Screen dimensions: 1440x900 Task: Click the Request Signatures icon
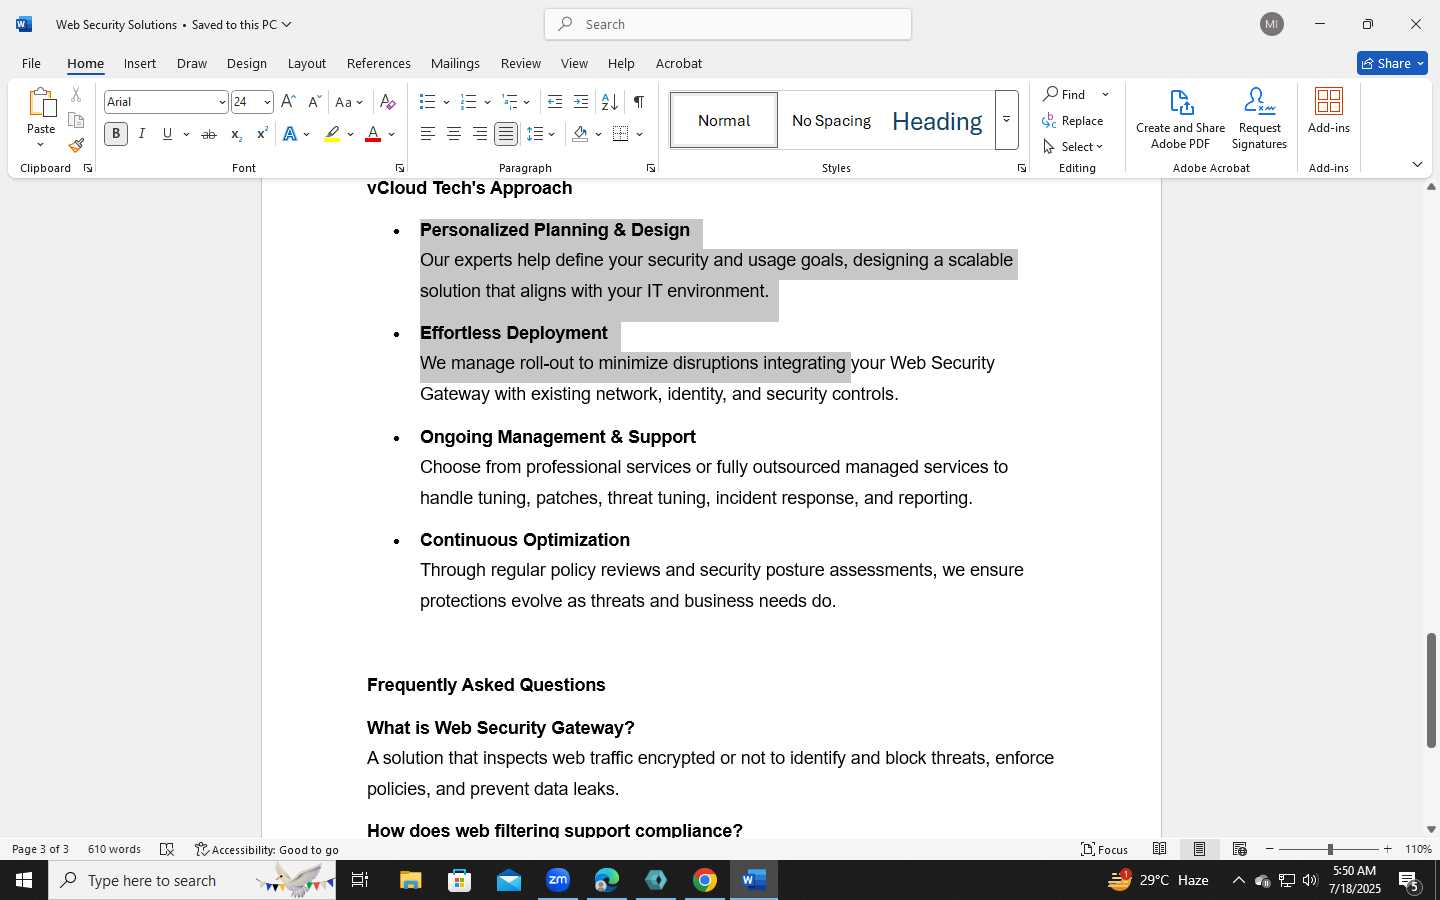click(1259, 119)
